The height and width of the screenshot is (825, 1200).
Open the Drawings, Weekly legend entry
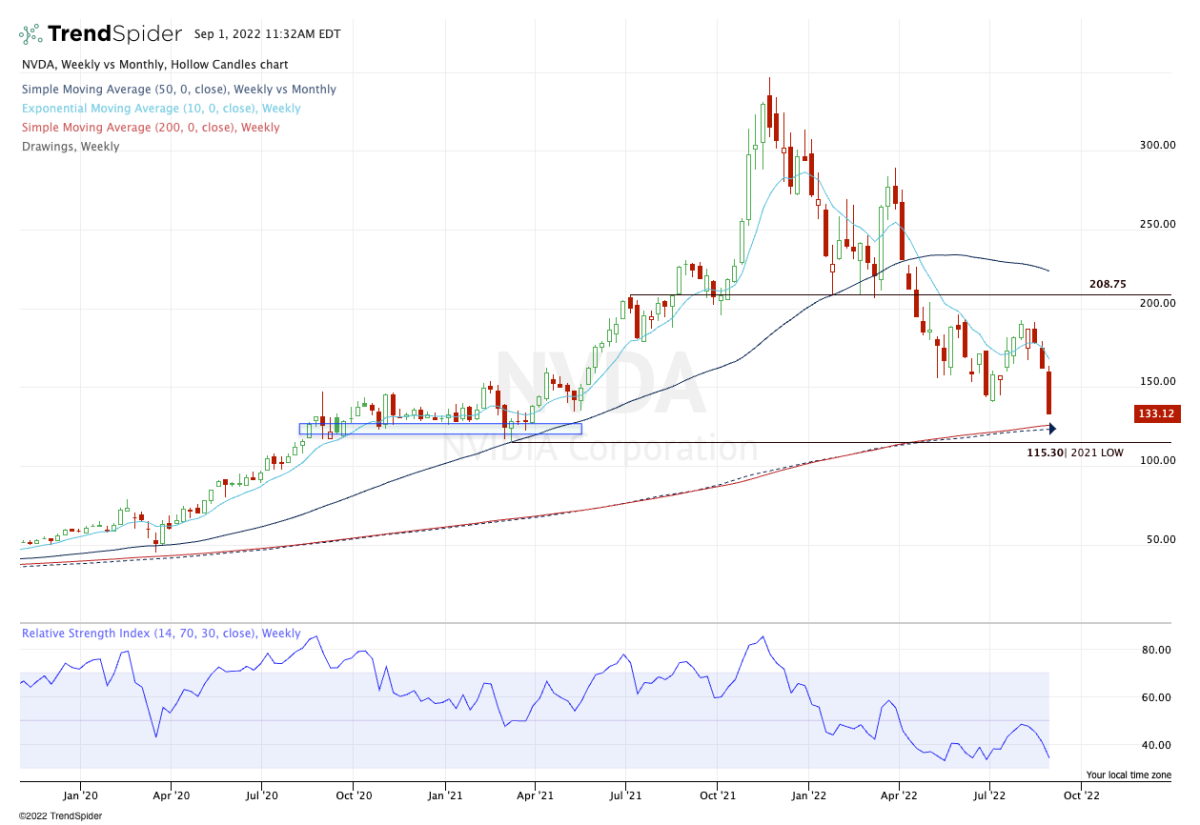(70, 146)
